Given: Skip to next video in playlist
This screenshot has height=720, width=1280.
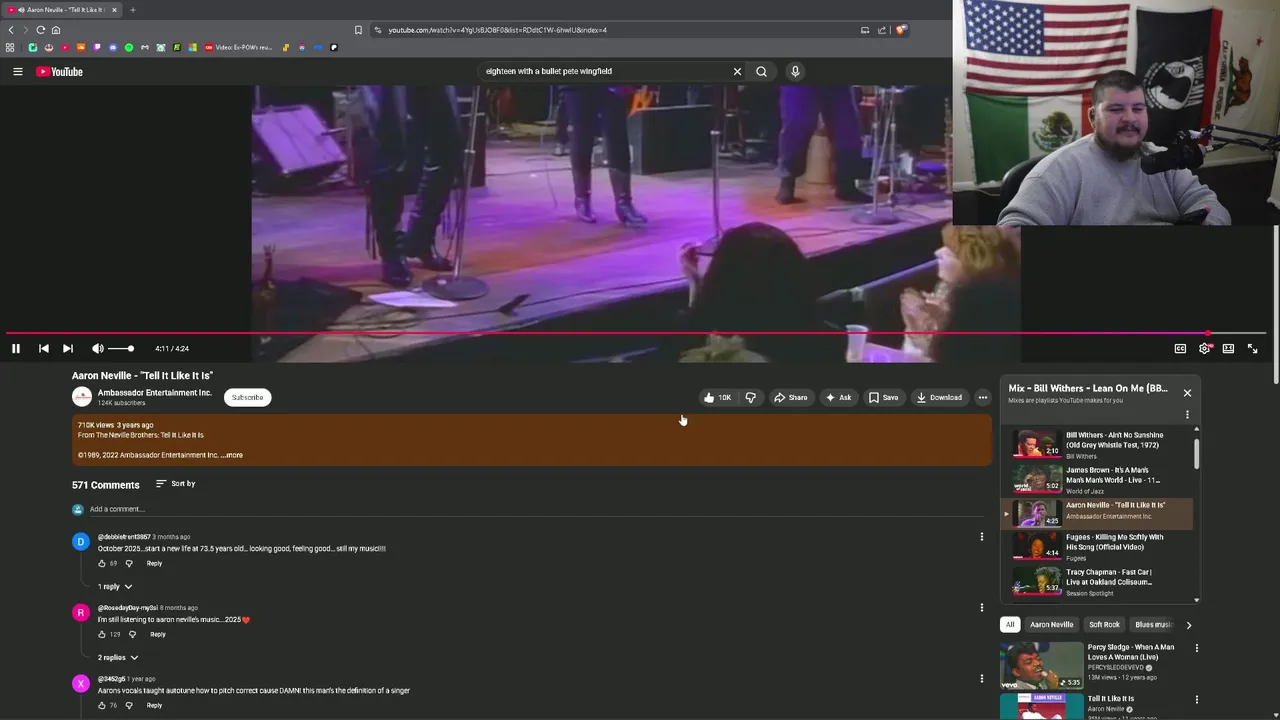Looking at the screenshot, I should 68,348.
